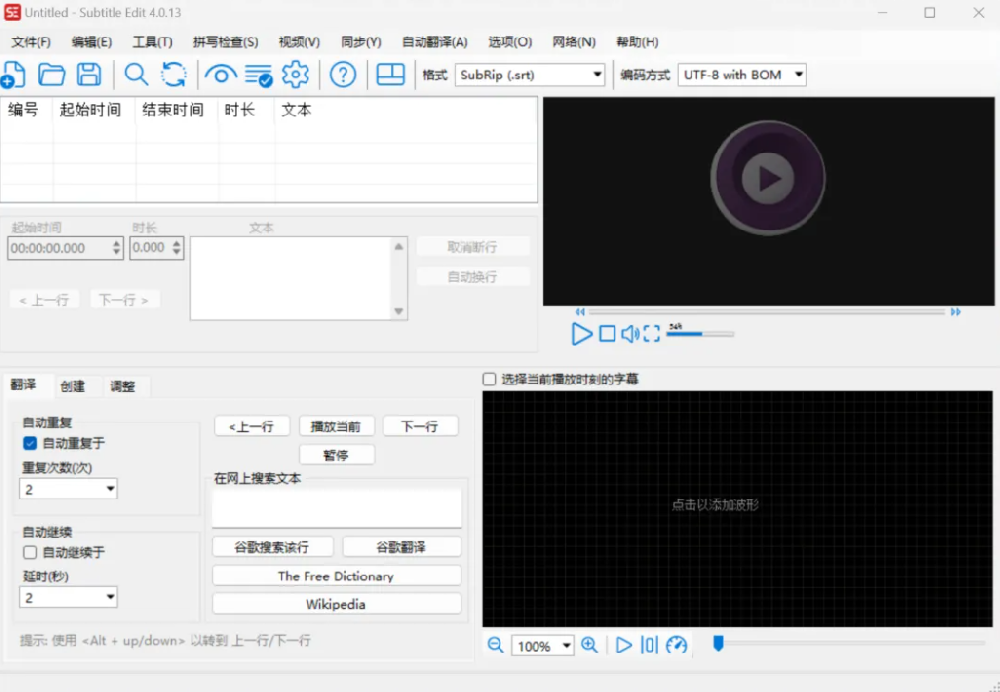Open the Find magnifier tool
The width and height of the screenshot is (1000, 692).
136,74
